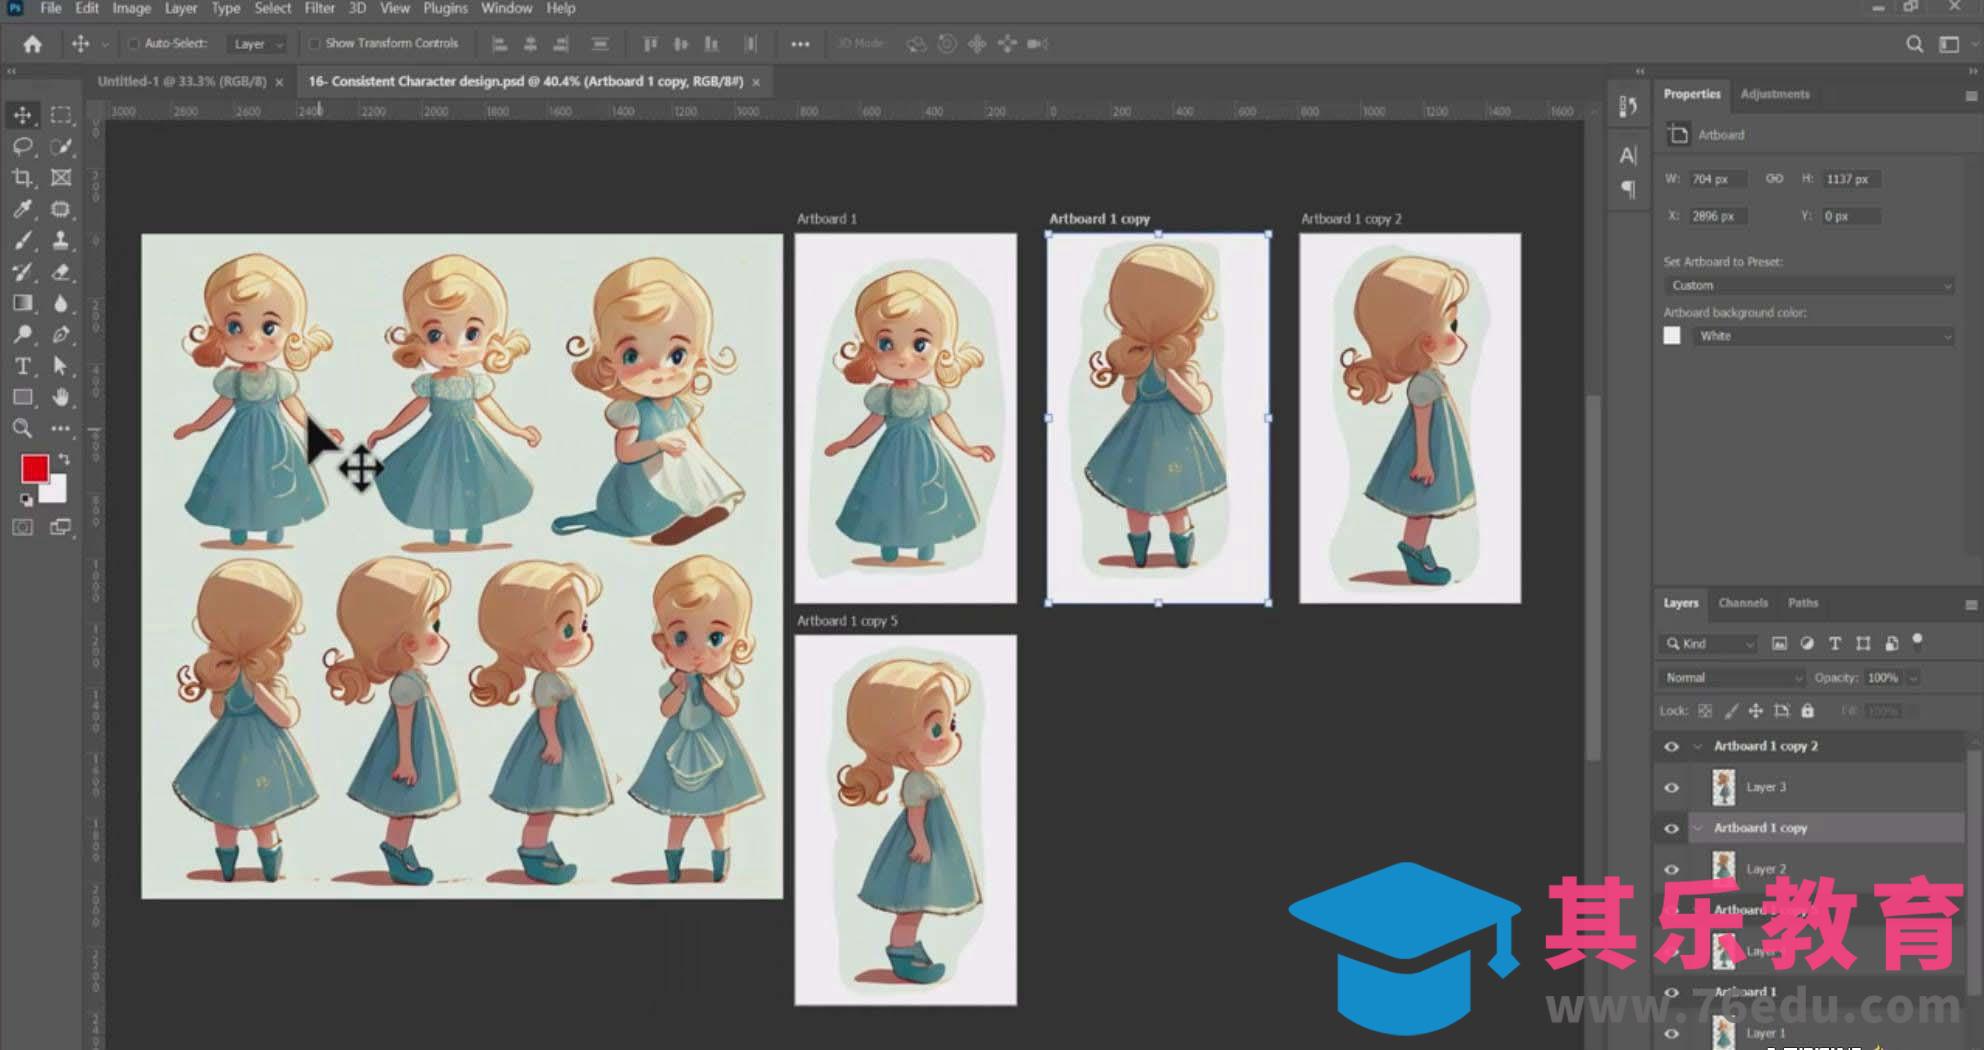Select the Brush tool
The image size is (1984, 1050).
tap(22, 241)
